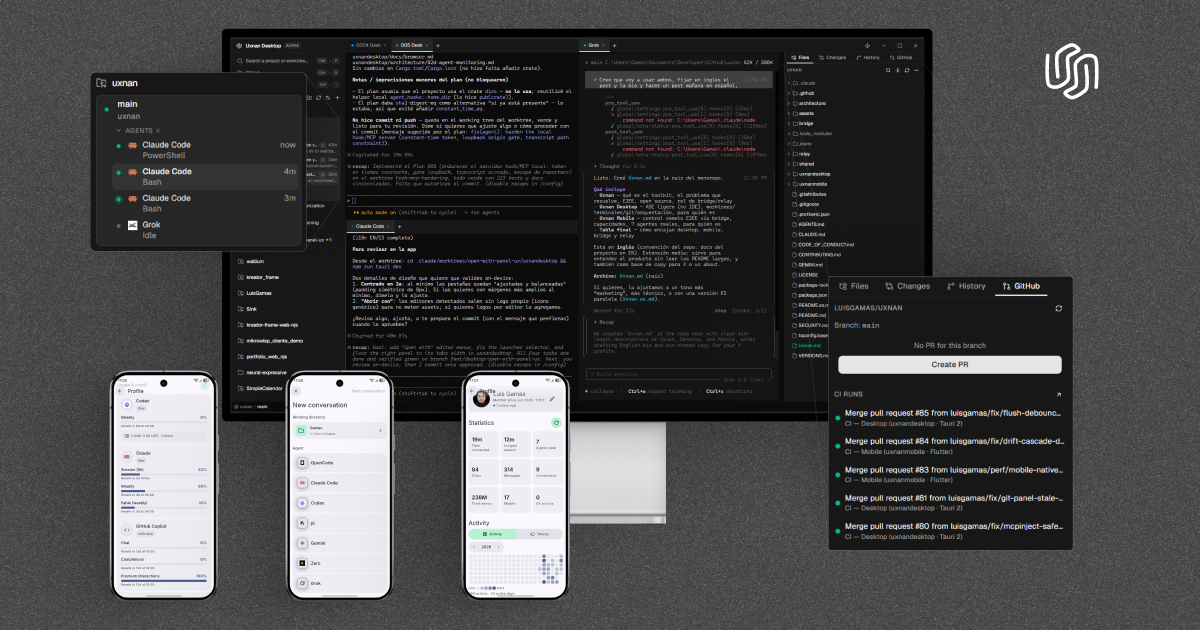Expand the bridge folder in file tree

789,123
